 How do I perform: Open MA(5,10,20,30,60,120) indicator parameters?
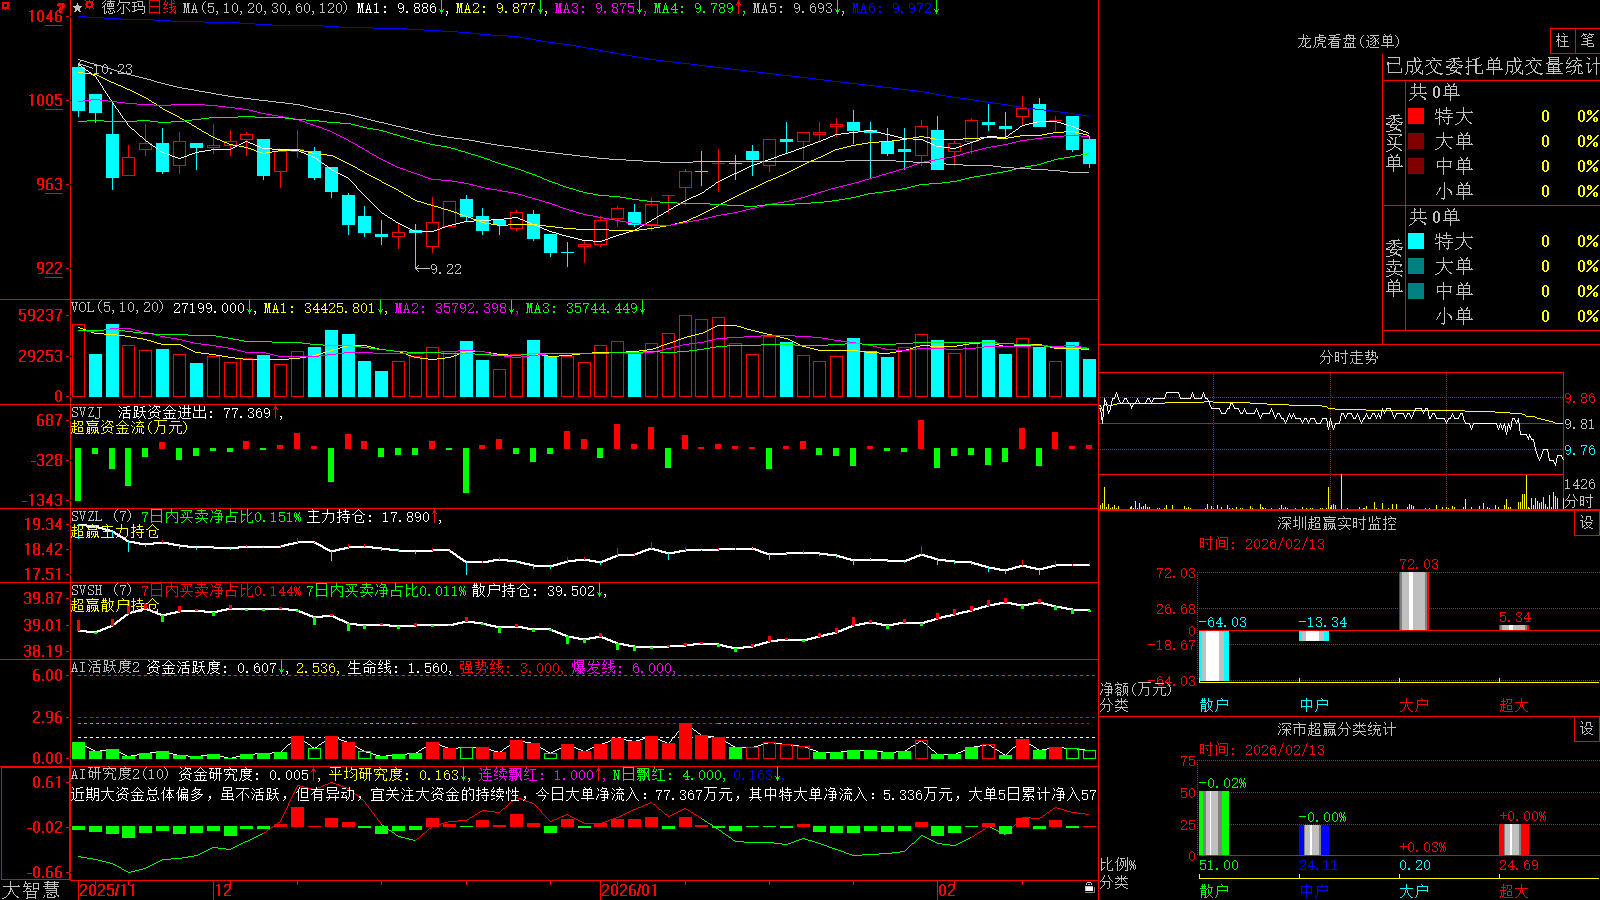[x=265, y=8]
